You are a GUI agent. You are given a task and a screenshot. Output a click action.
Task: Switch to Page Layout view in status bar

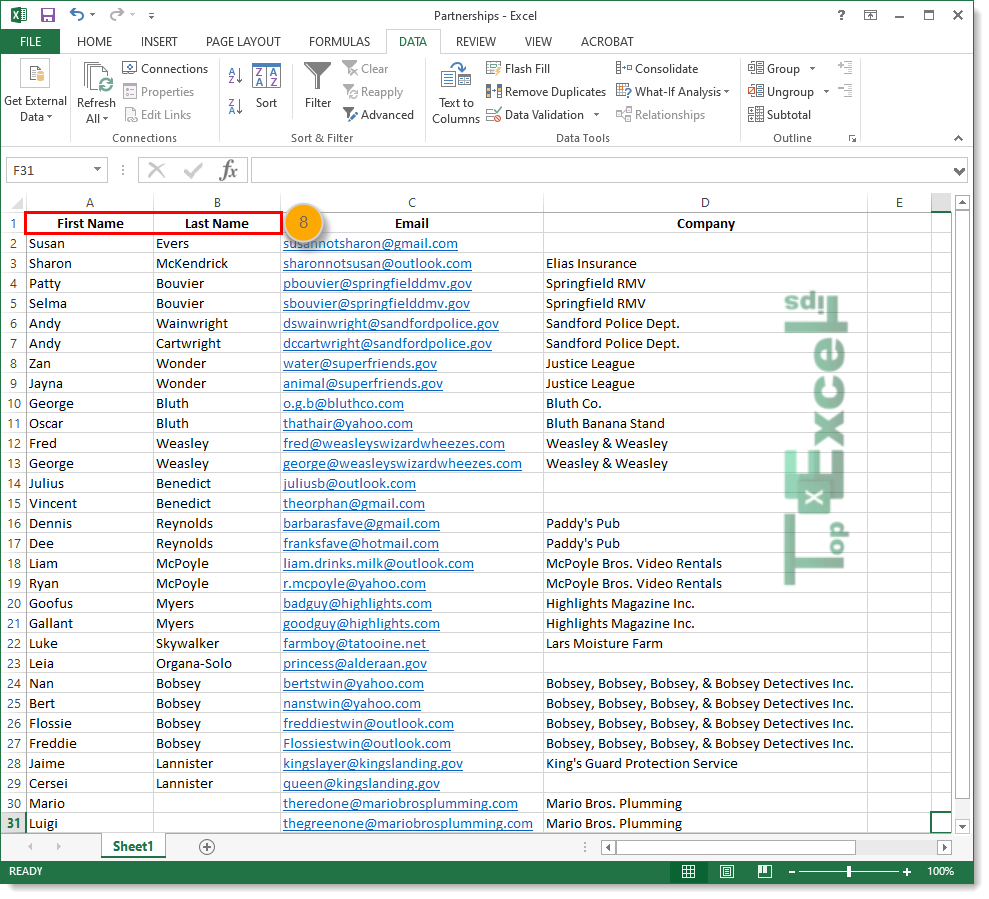[x=727, y=872]
